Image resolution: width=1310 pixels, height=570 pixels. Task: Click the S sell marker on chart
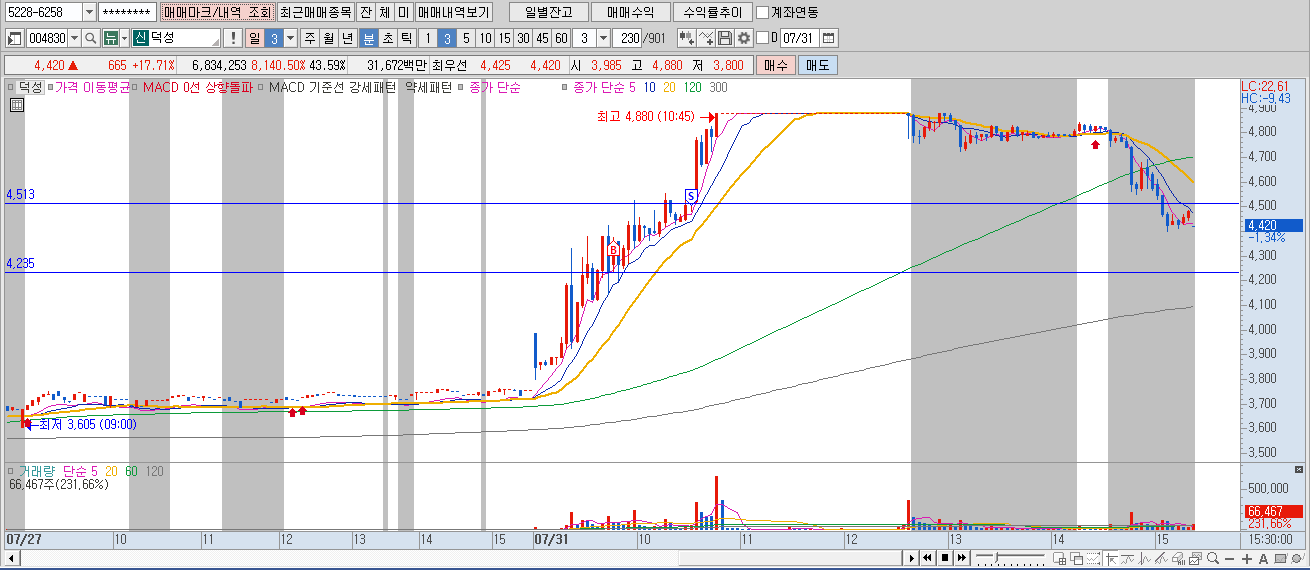690,195
